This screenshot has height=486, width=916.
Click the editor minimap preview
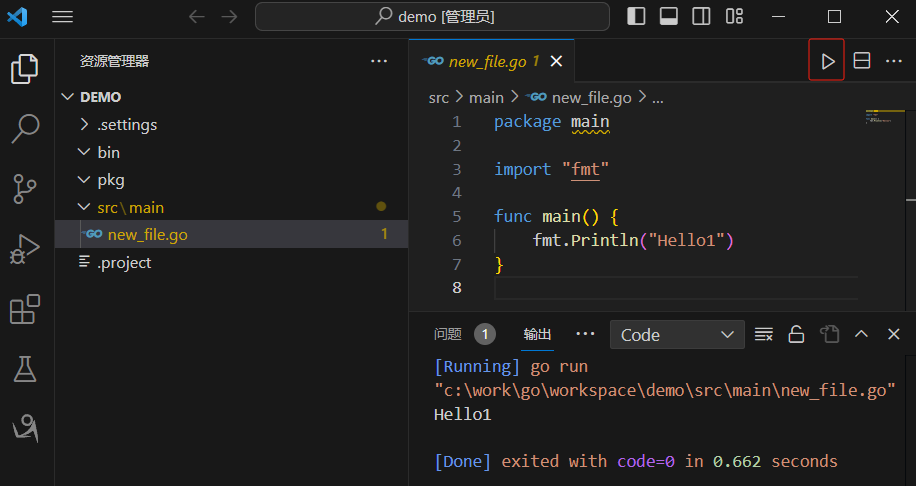click(x=881, y=118)
